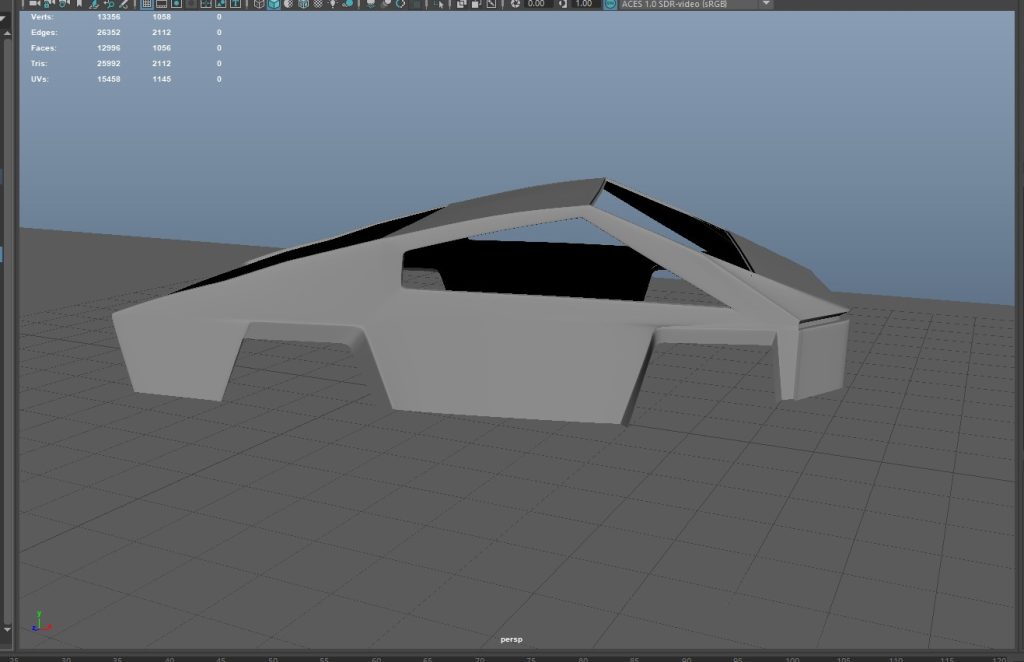The height and width of the screenshot is (662, 1024).
Task: Click the Gamma value field 1.00
Action: pyautogui.click(x=584, y=4)
